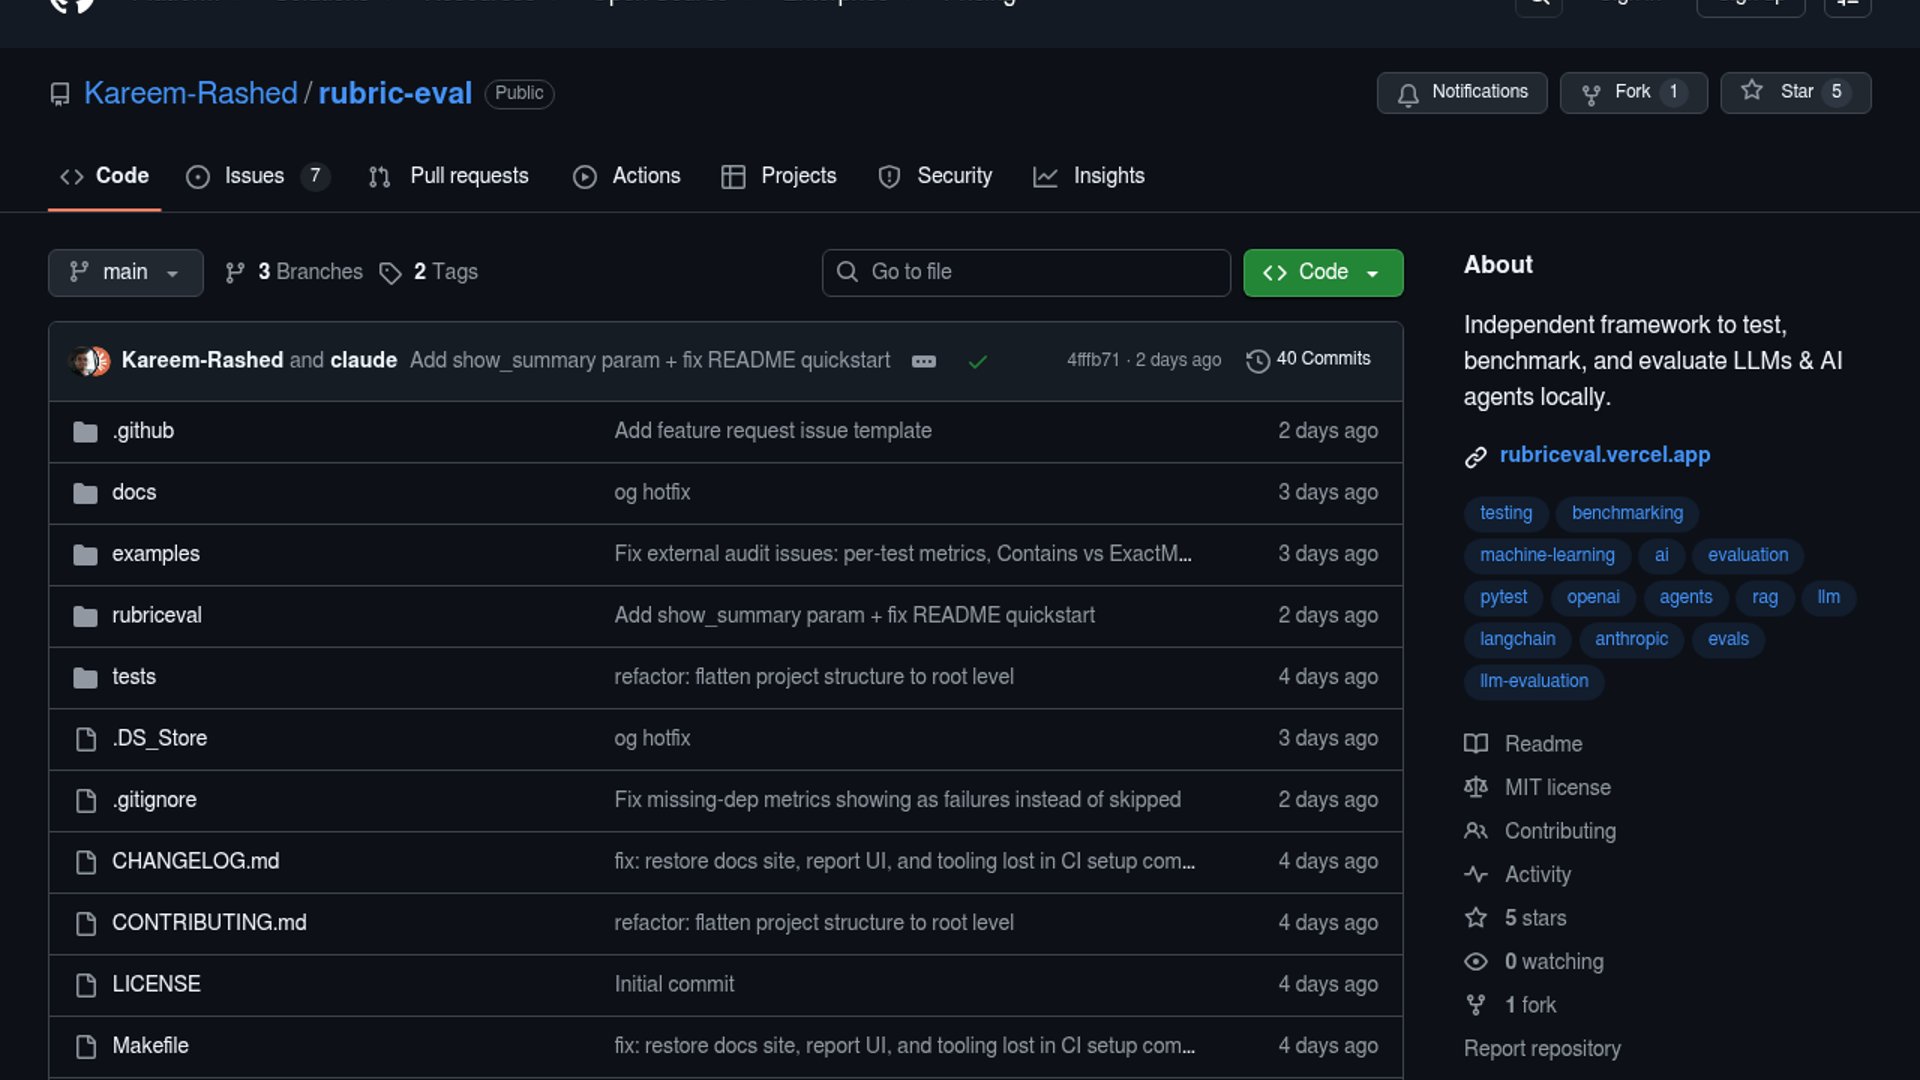Switch to the Issues tab
Screen dimensions: 1920x1080
254,176
